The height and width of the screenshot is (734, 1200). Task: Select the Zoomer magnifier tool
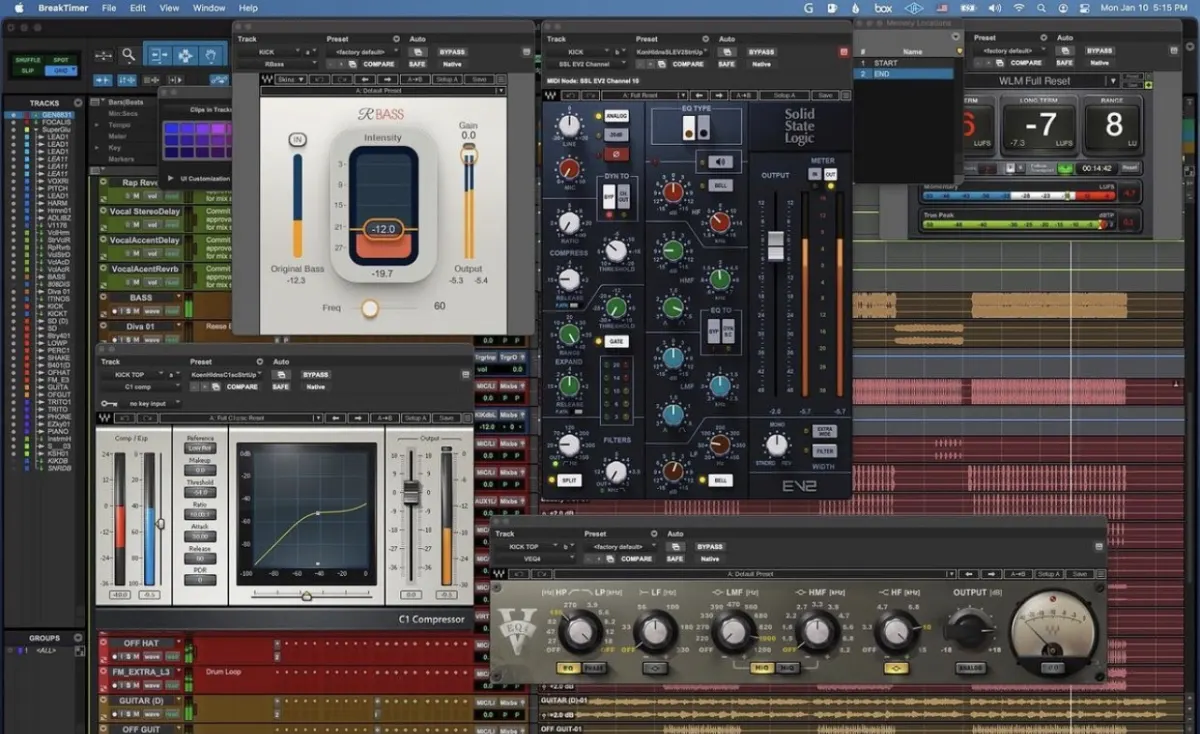tap(129, 56)
